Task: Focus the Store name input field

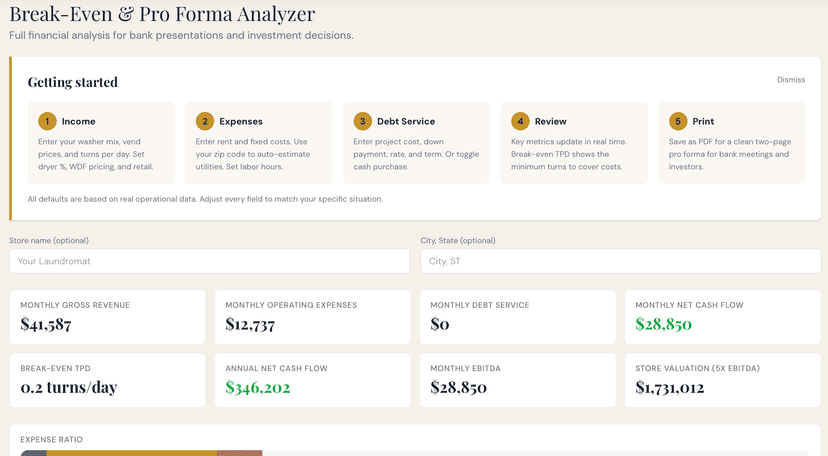Action: 209,261
